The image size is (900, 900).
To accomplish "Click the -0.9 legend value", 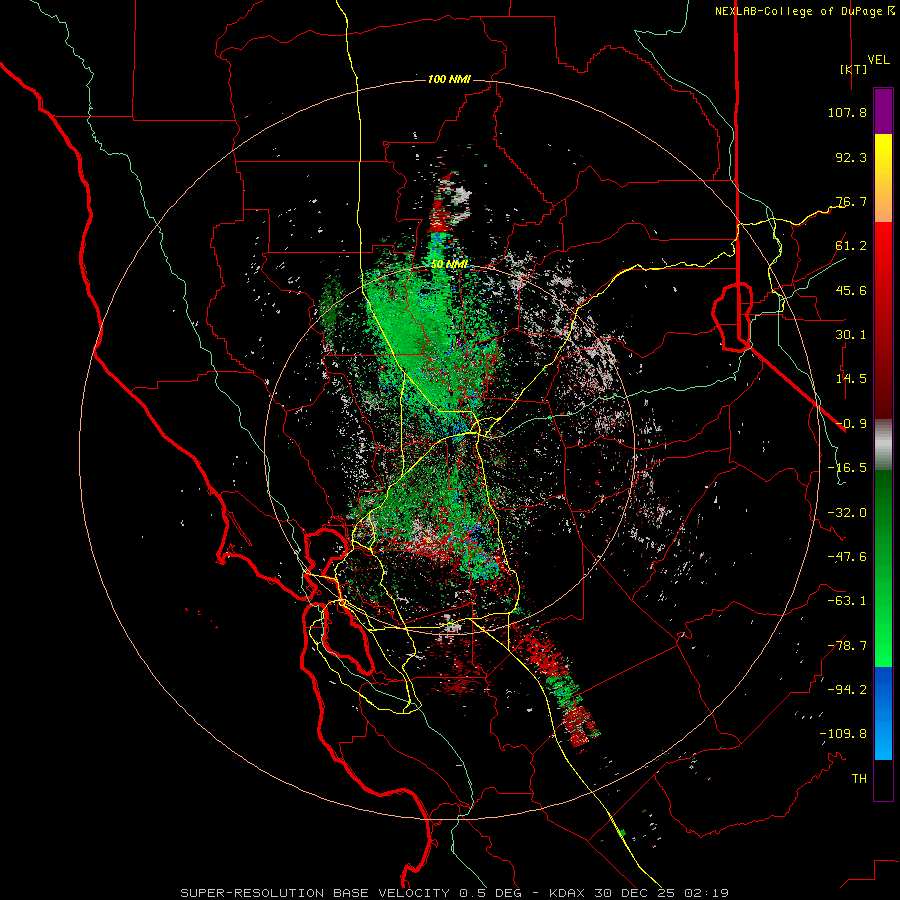I will tap(851, 424).
